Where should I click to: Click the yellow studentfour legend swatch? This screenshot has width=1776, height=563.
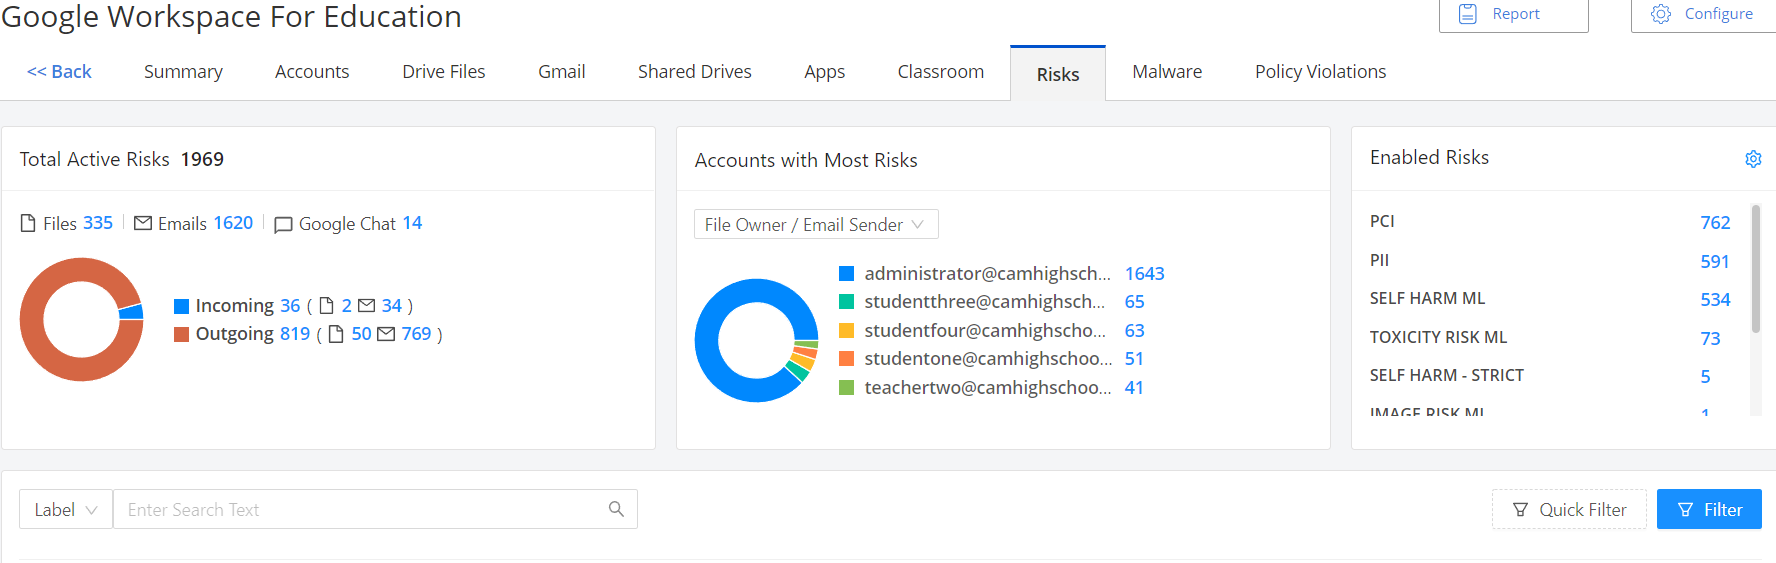coord(846,330)
